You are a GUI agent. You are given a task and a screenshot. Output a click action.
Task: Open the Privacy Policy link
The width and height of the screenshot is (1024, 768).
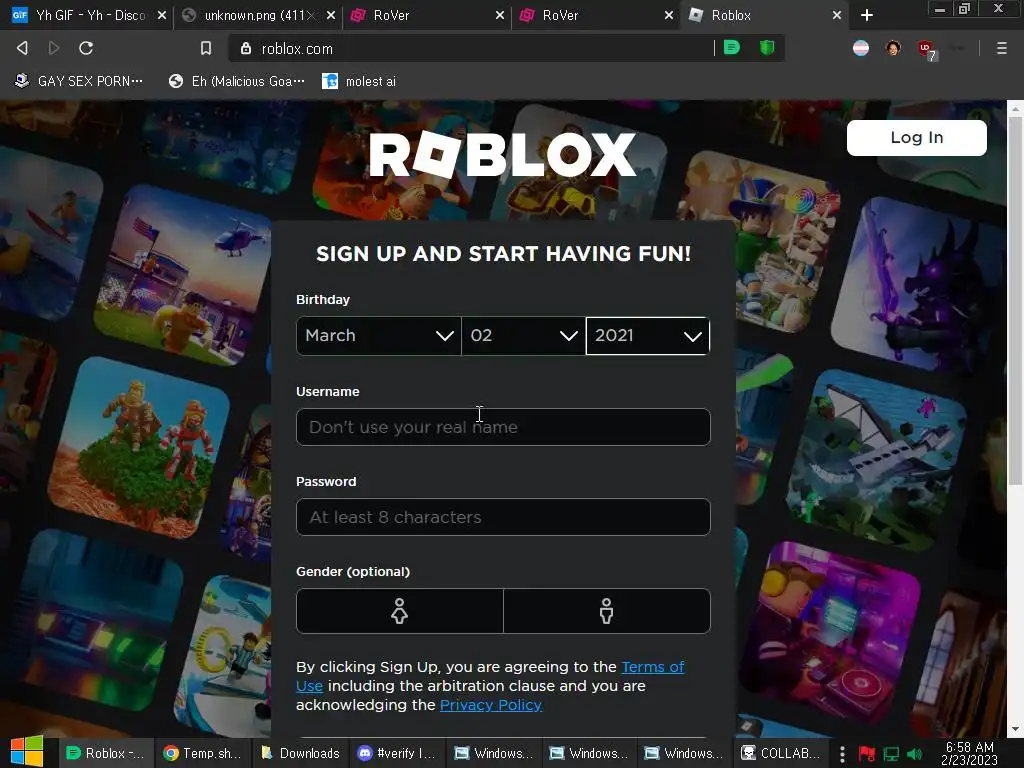(490, 705)
